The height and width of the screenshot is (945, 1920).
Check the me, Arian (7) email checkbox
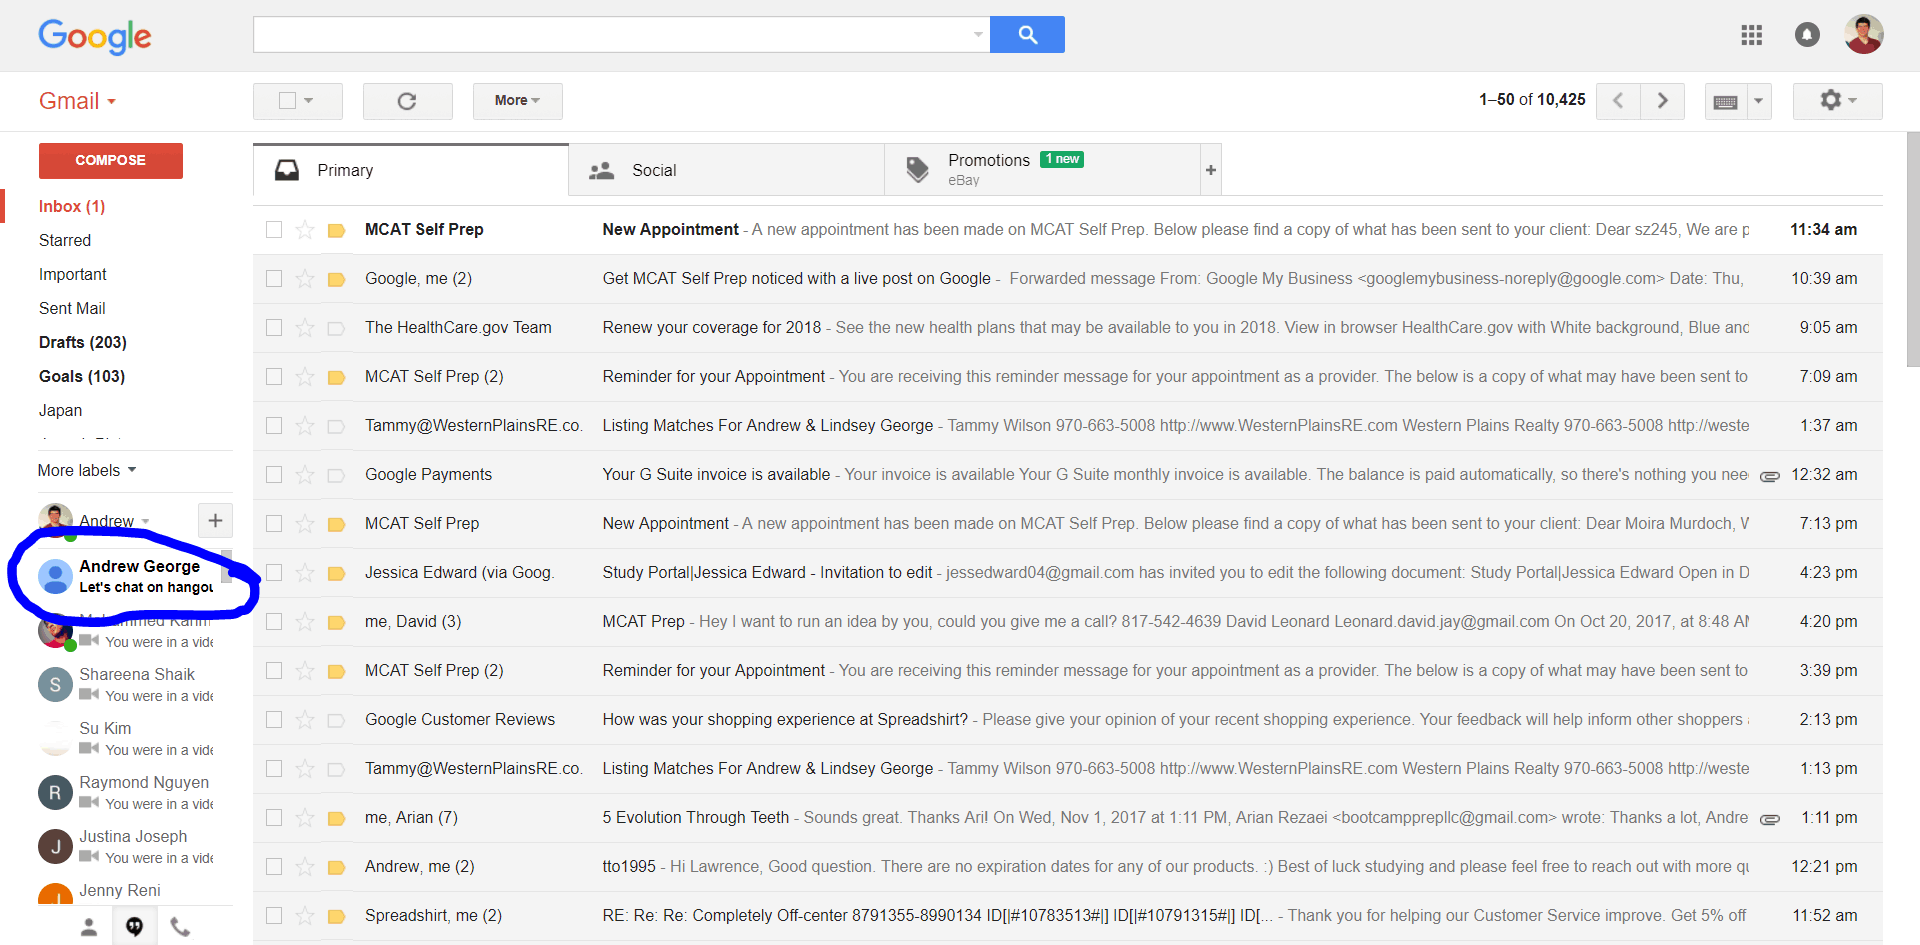pyautogui.click(x=274, y=818)
